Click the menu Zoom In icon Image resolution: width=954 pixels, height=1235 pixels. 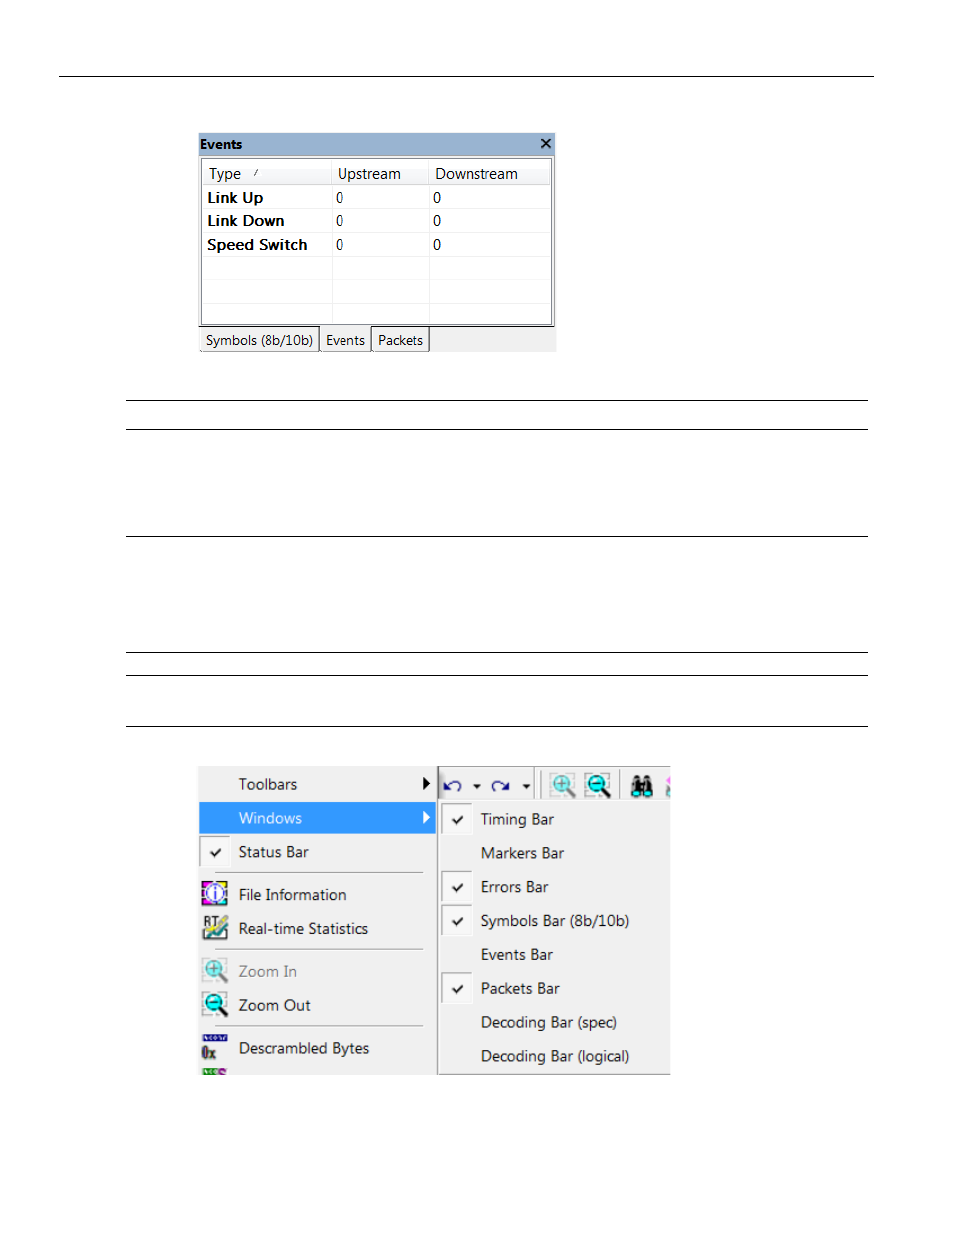[x=215, y=970]
